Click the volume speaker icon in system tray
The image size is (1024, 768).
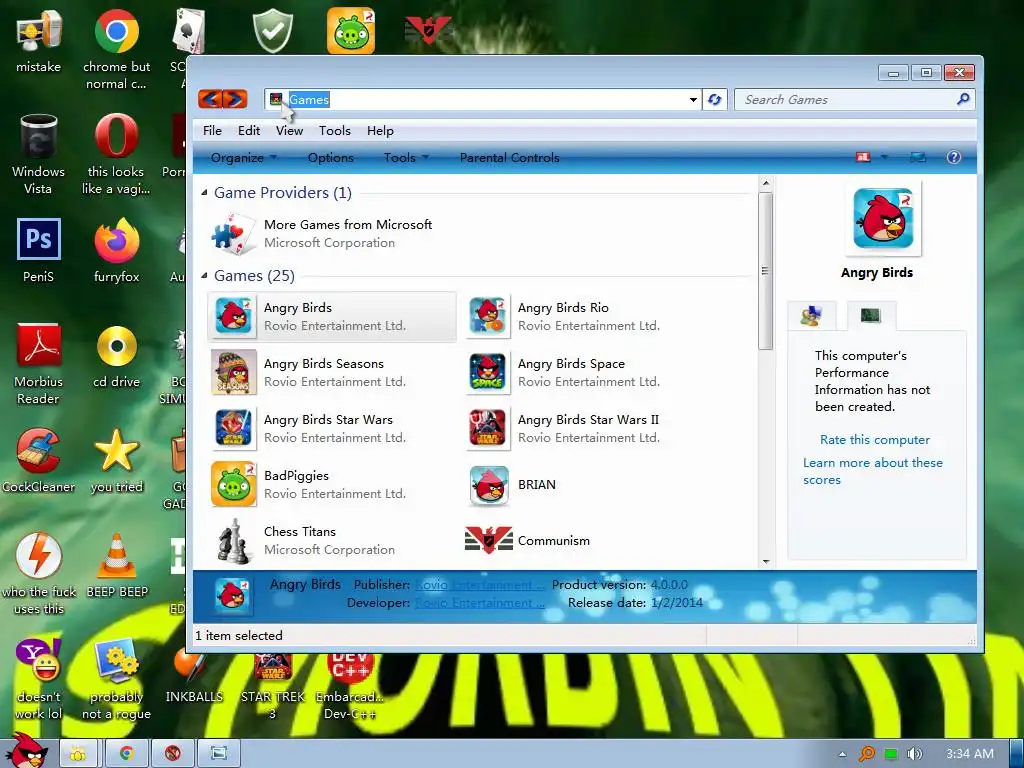pyautogui.click(x=915, y=754)
